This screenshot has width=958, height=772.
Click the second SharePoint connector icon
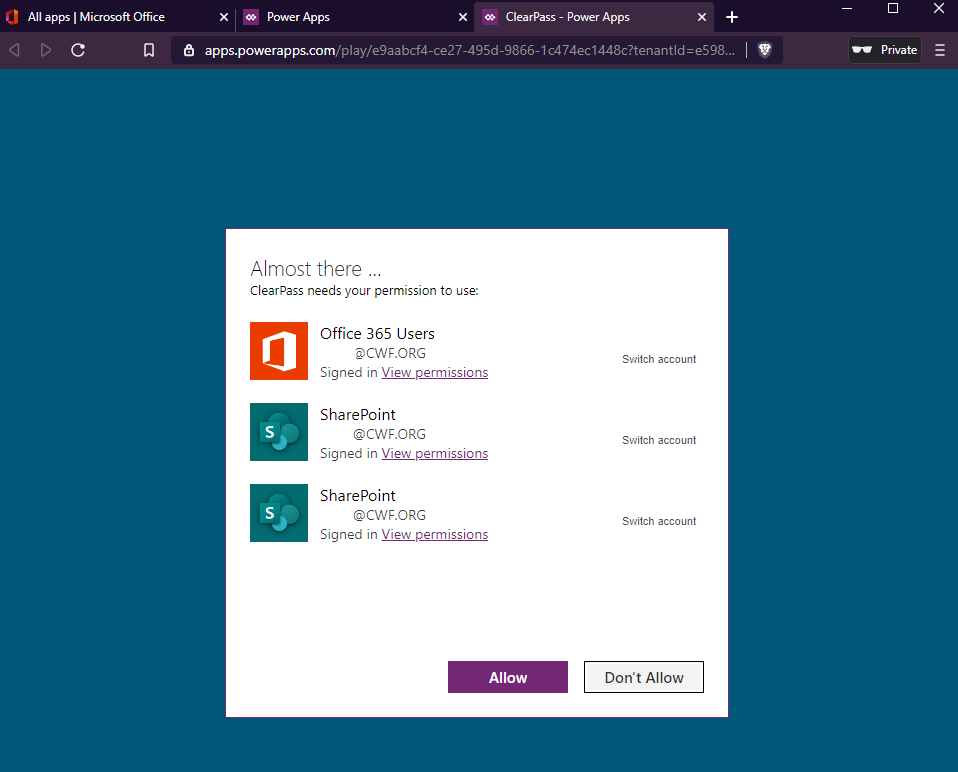coord(279,513)
